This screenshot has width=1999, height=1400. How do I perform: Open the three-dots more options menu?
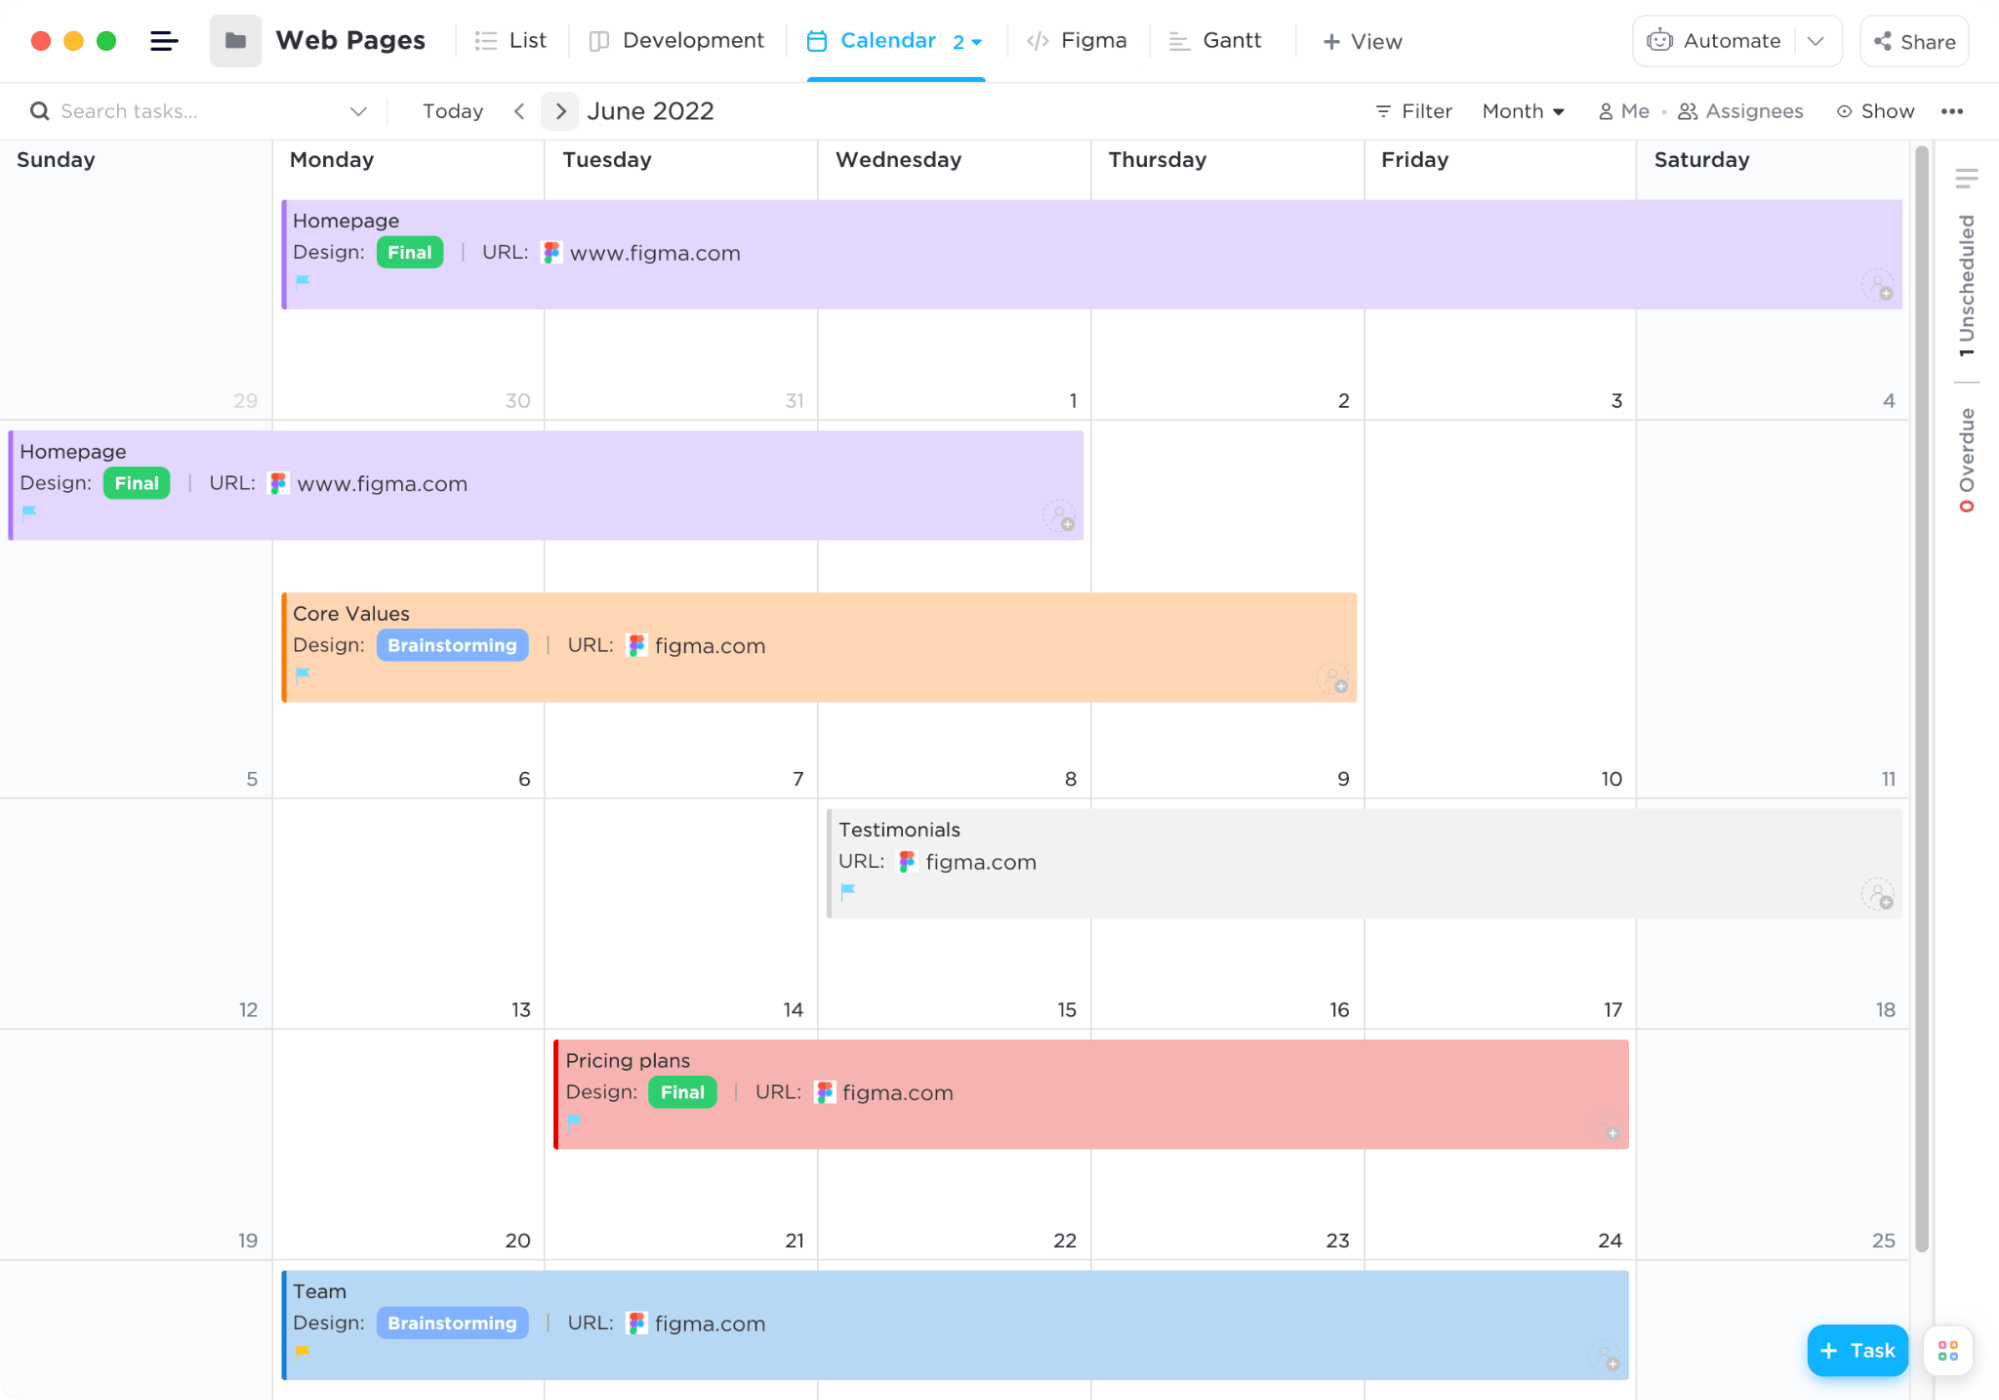(x=1951, y=111)
